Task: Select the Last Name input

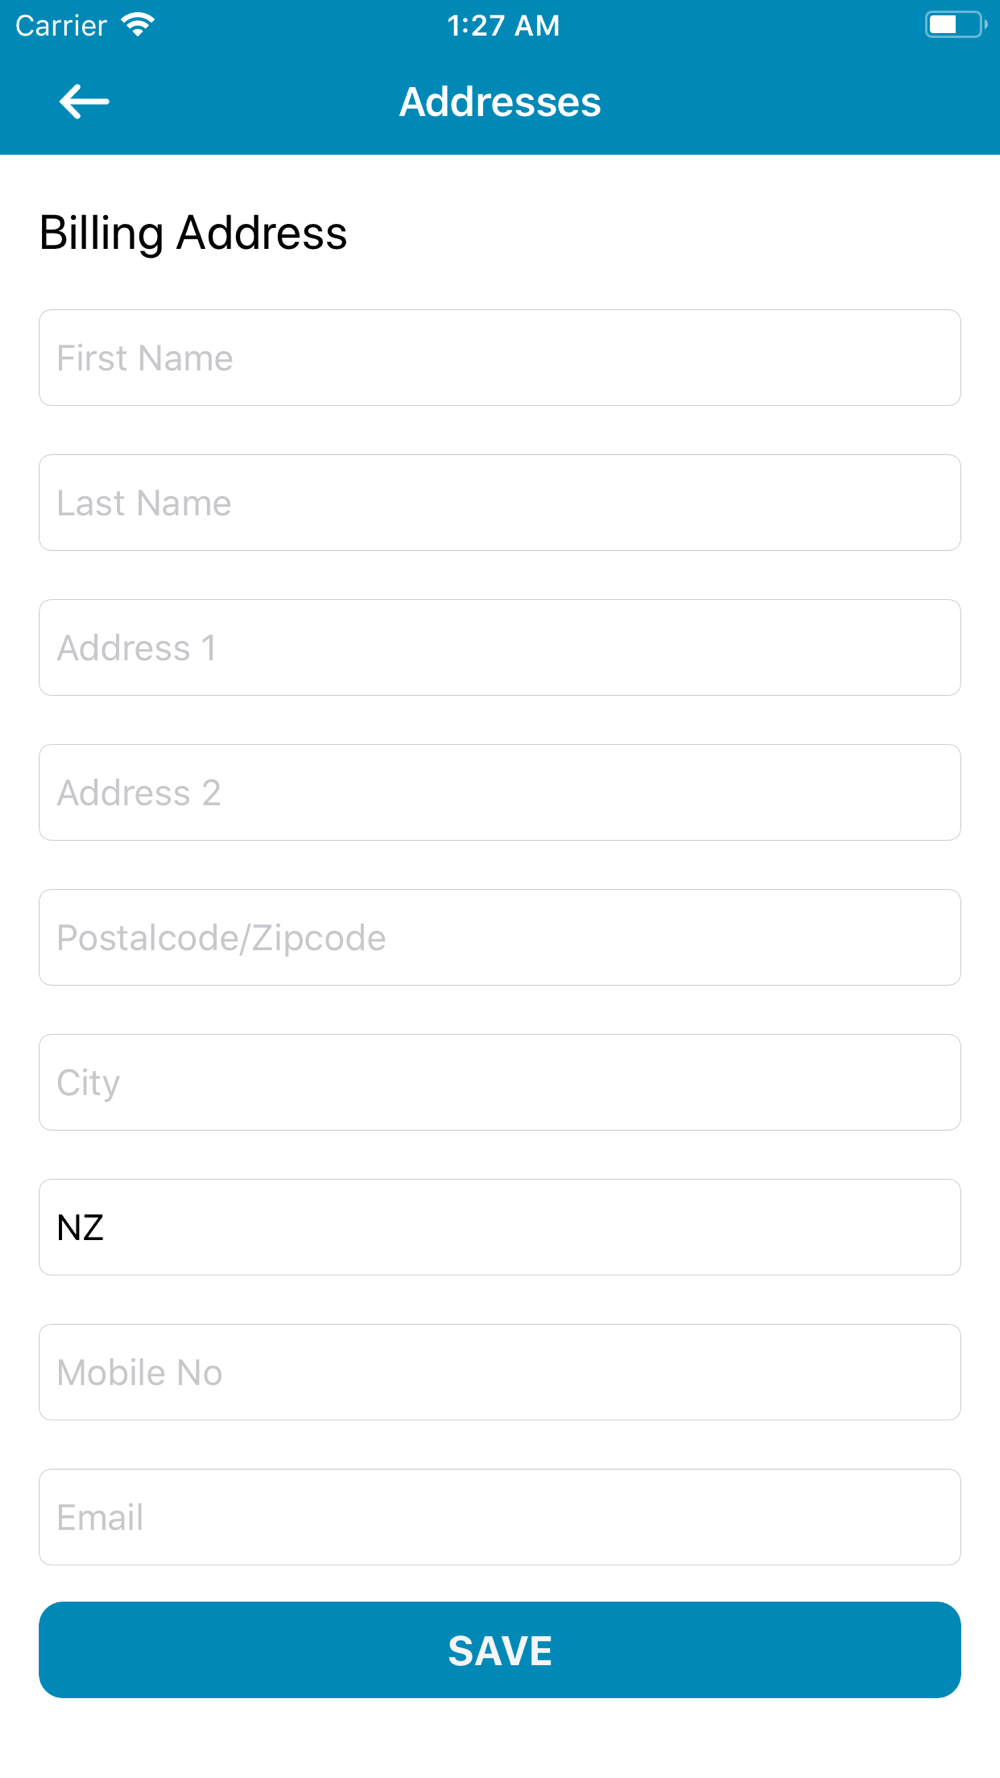Action: pos(500,503)
